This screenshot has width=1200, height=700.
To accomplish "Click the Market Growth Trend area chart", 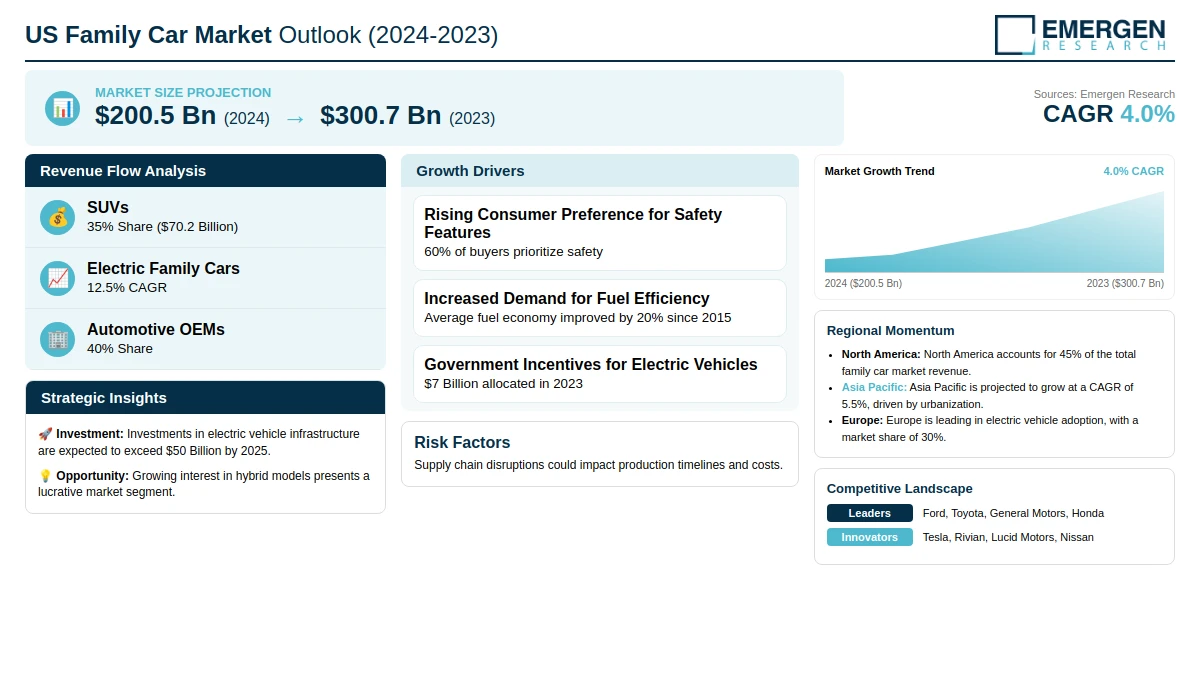I will [x=994, y=236].
